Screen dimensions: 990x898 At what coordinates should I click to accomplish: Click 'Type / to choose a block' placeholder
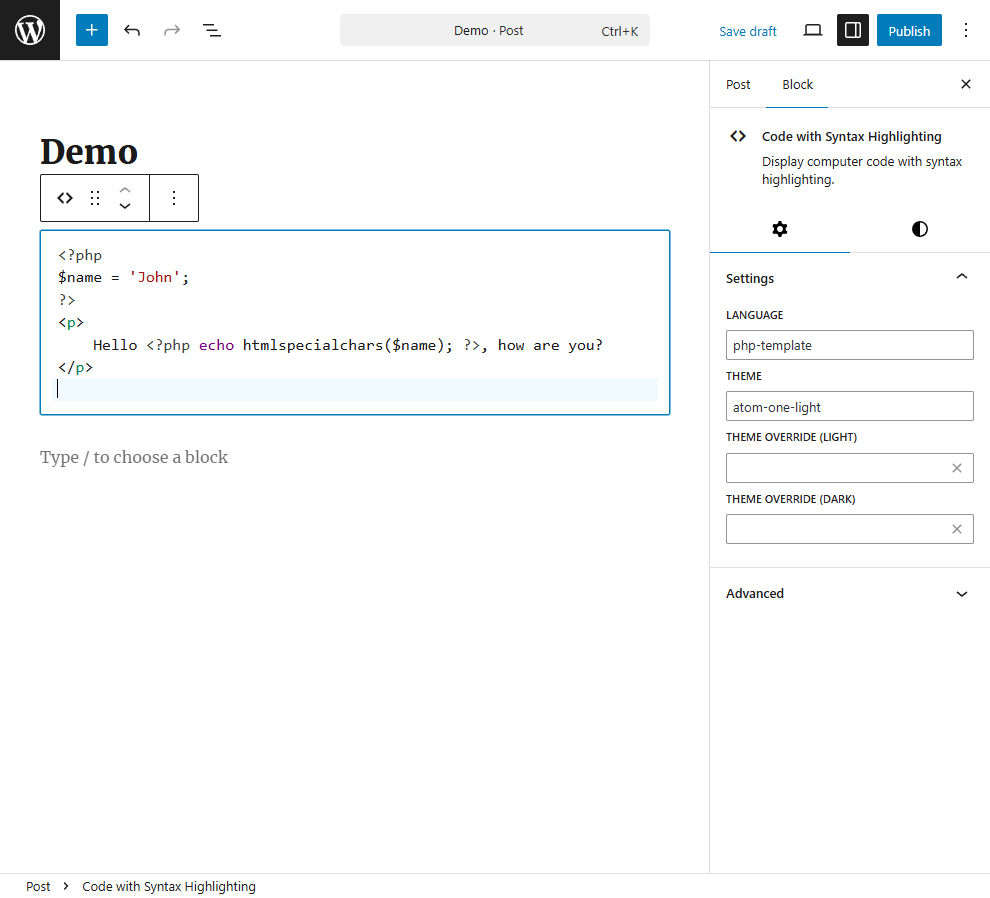pyautogui.click(x=134, y=457)
